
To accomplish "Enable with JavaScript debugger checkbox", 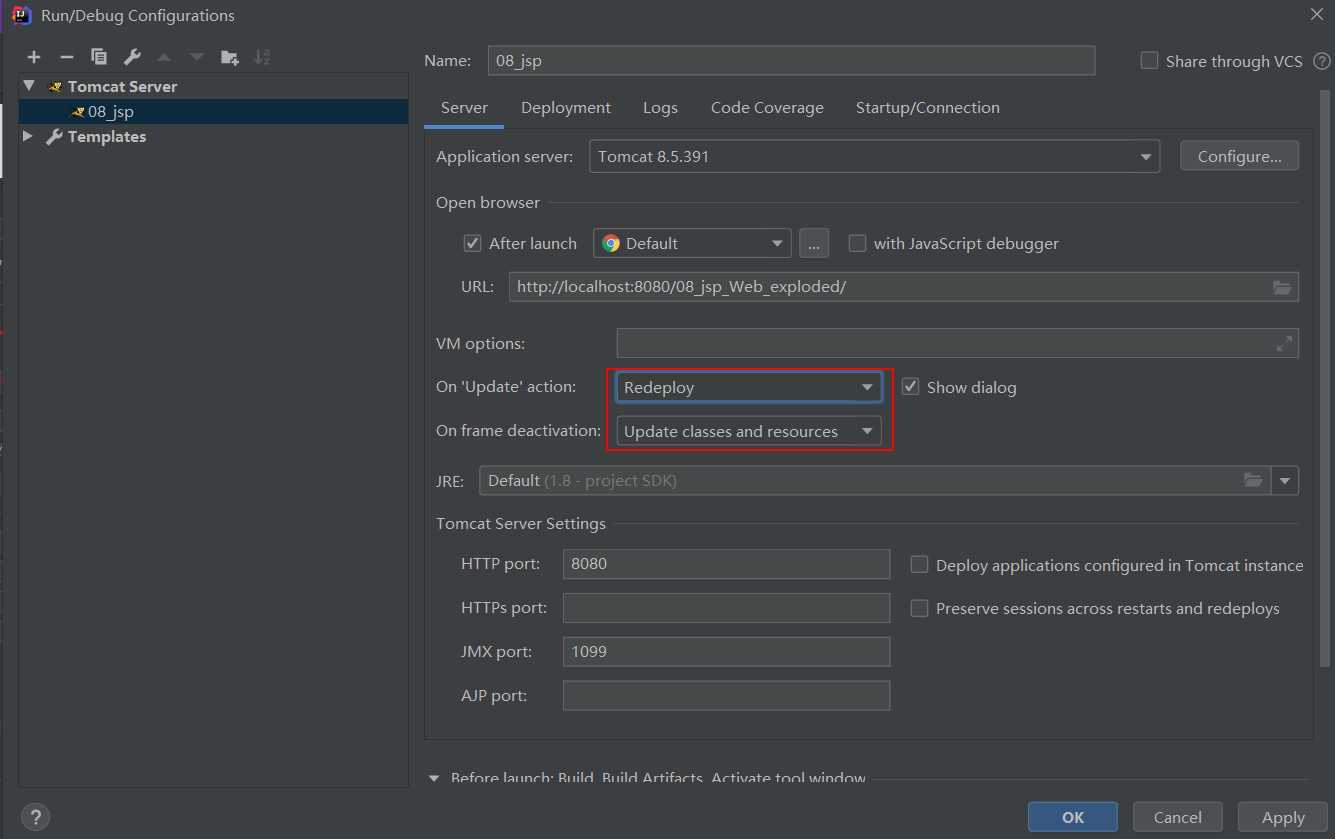I will (857, 243).
